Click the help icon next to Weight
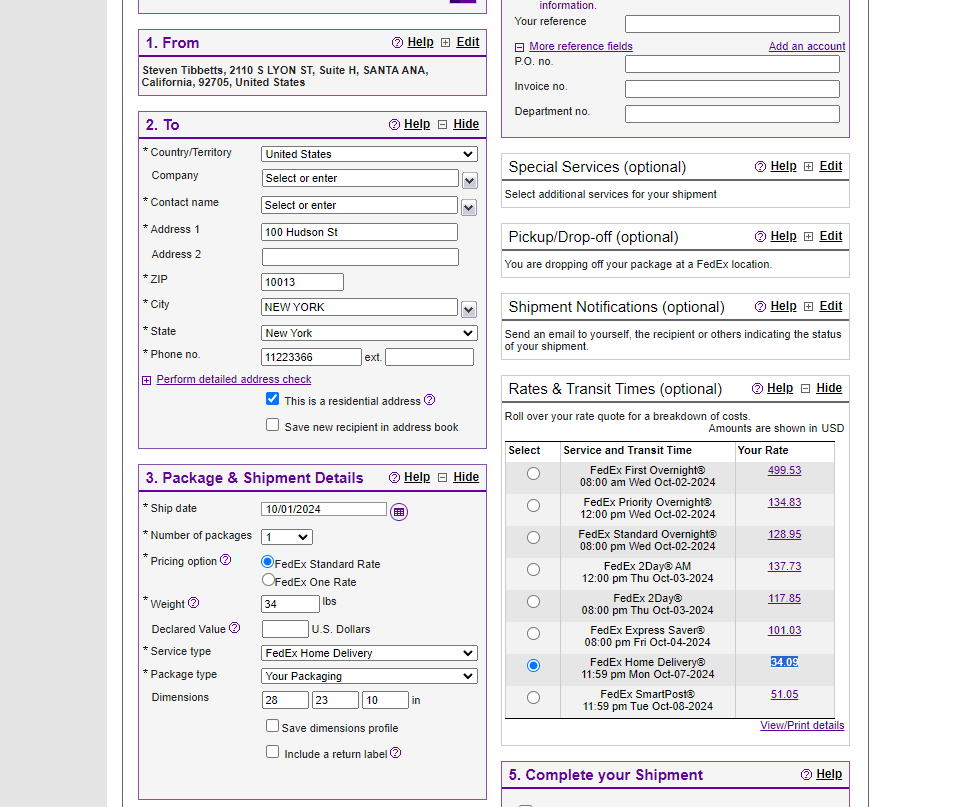 pyautogui.click(x=193, y=603)
